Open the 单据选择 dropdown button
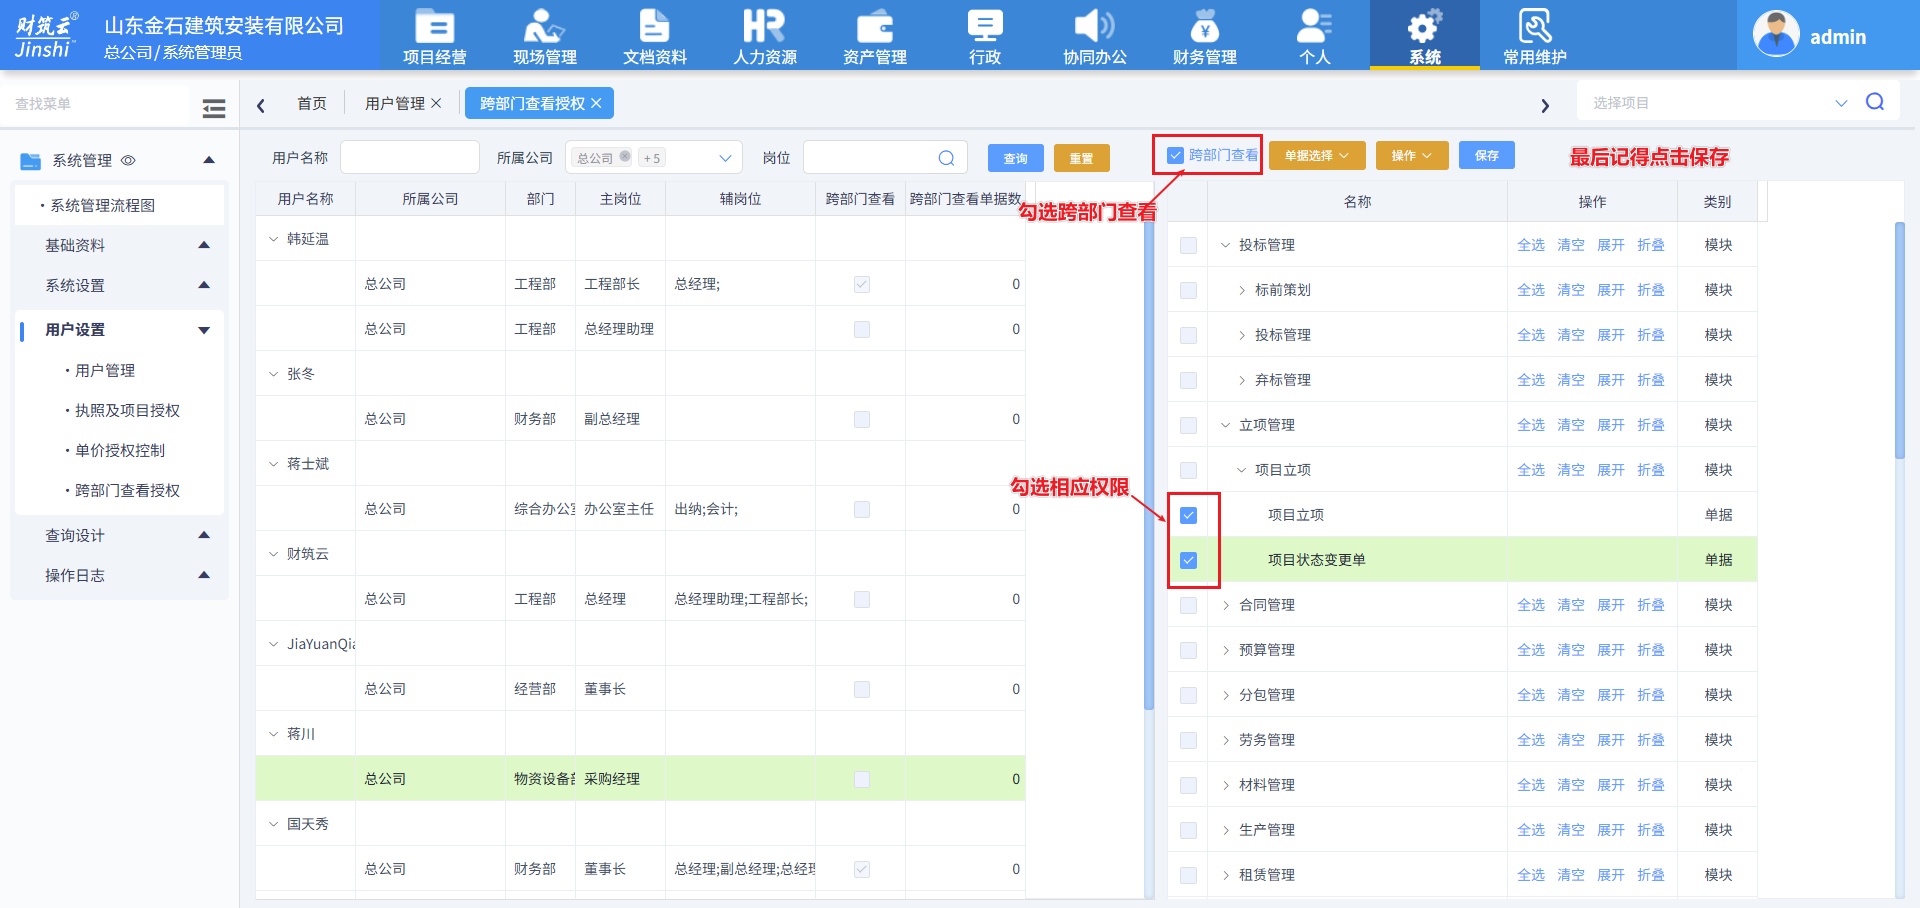 click(x=1317, y=155)
